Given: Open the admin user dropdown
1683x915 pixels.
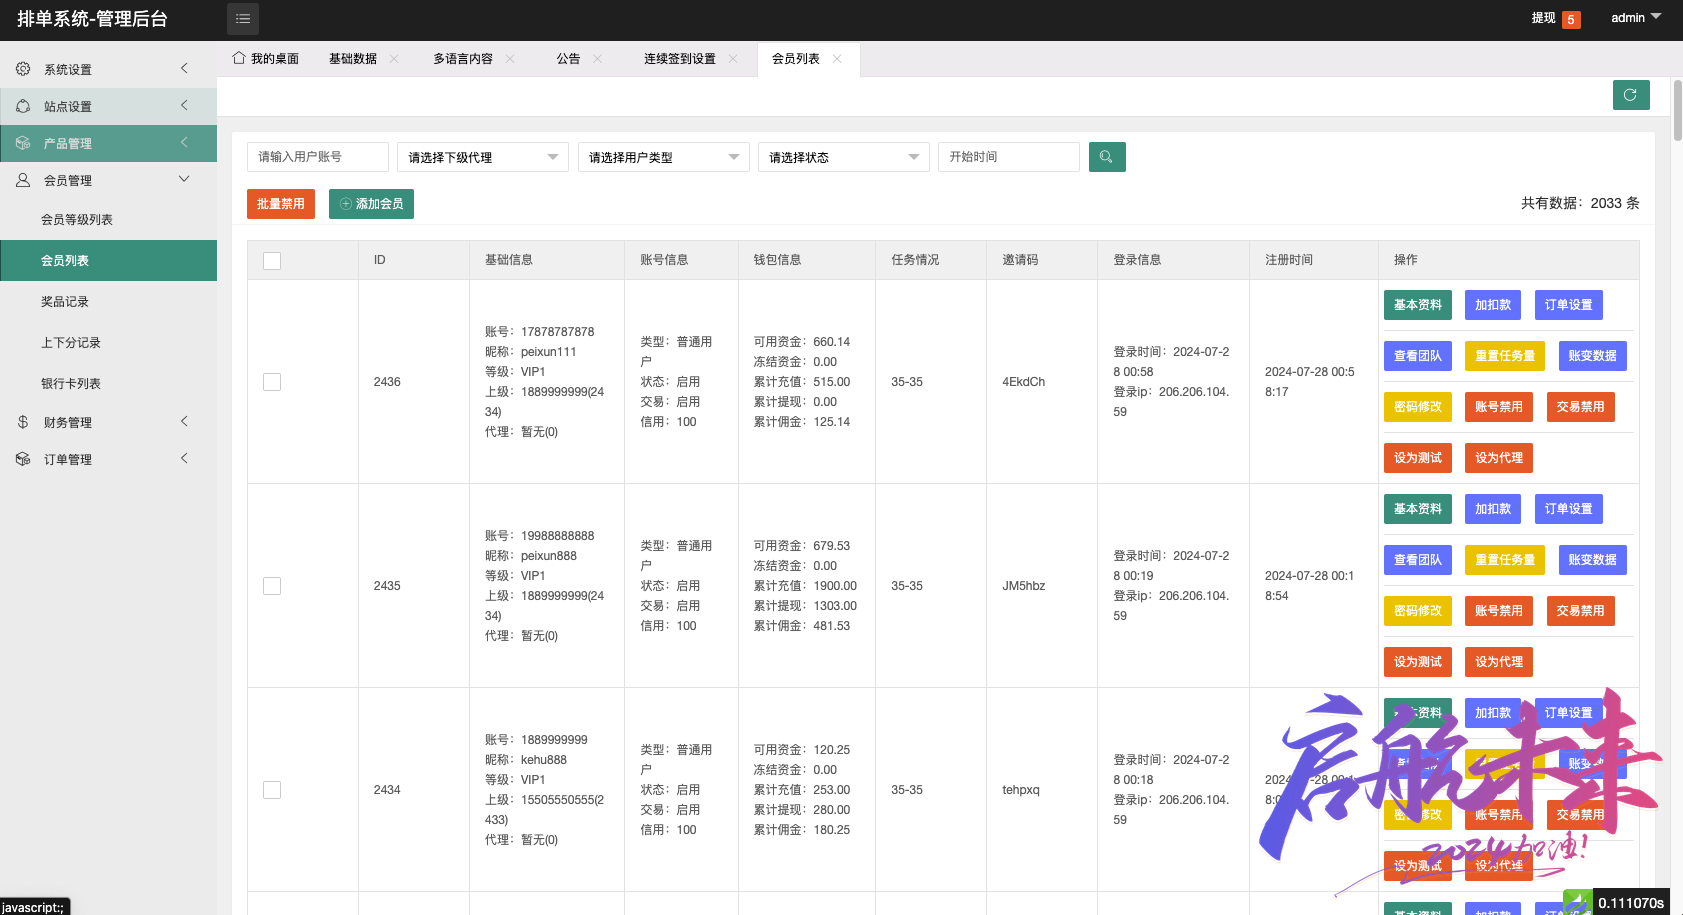Looking at the screenshot, I should click(x=1636, y=18).
